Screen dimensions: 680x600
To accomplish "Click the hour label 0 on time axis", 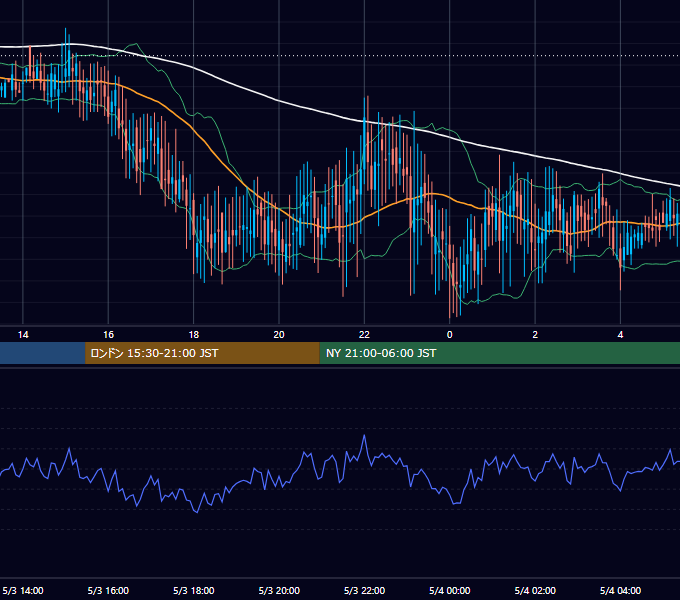I will pos(450,335).
